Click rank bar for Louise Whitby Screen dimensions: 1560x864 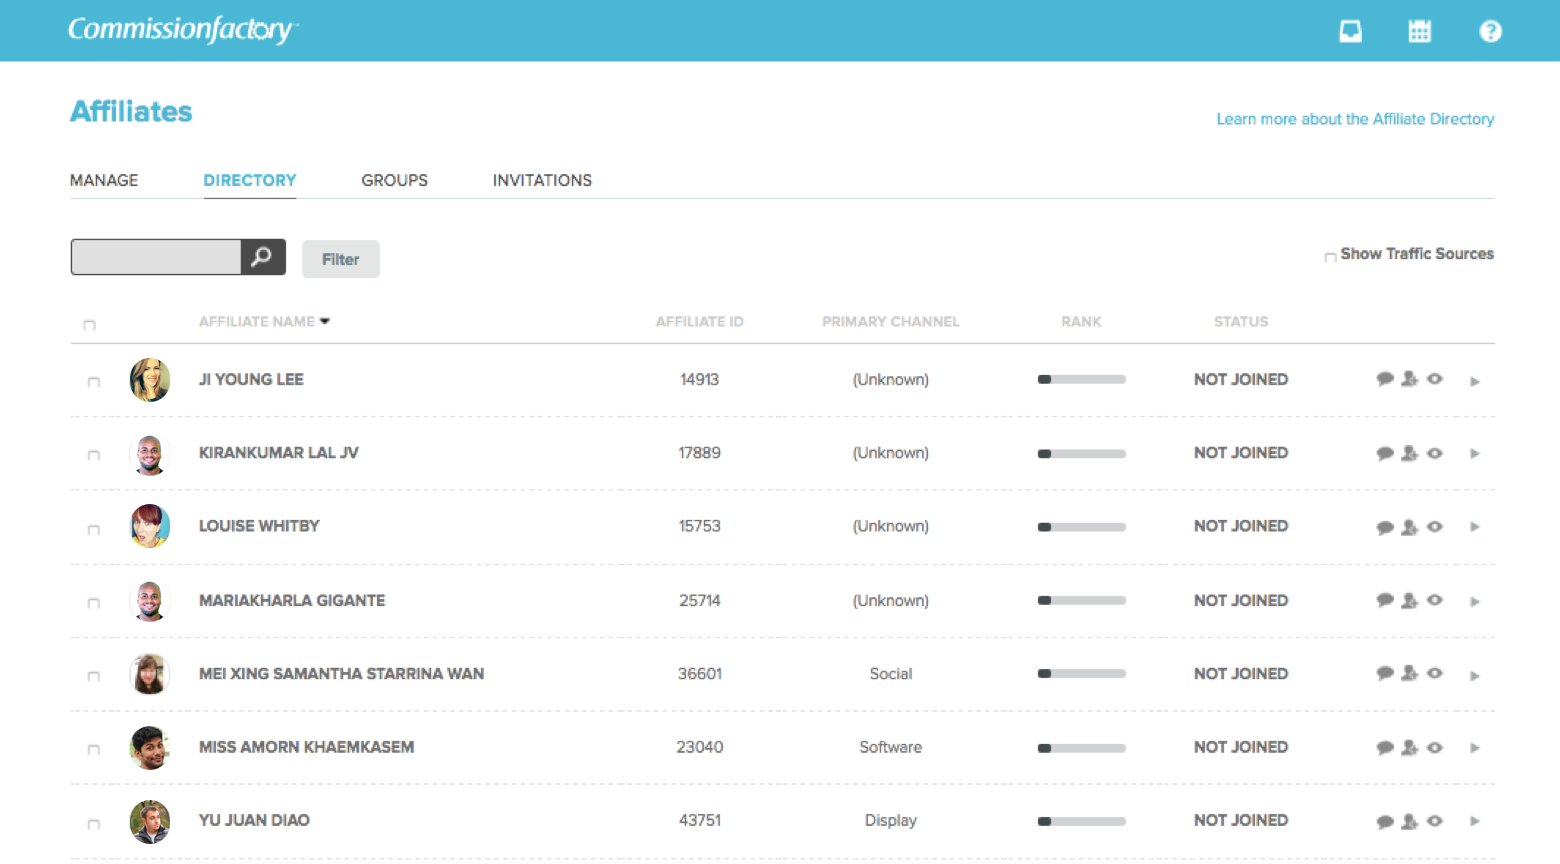[x=1081, y=527]
